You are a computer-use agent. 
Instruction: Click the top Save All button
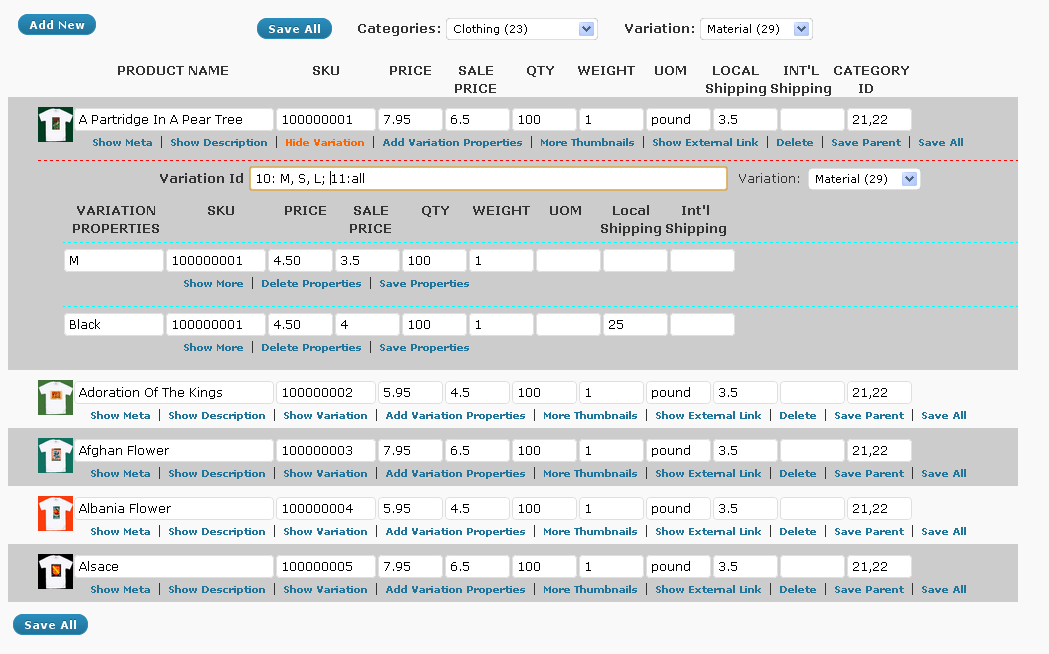pyautogui.click(x=294, y=29)
